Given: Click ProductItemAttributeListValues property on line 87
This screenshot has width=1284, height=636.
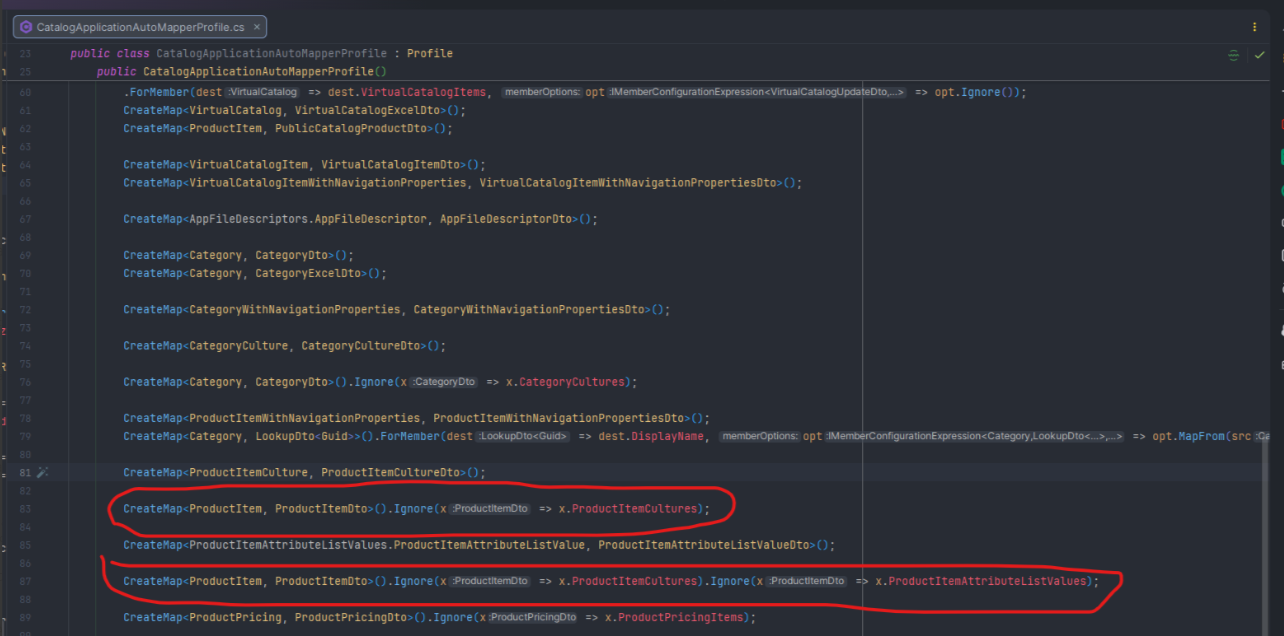Looking at the screenshot, I should click(986, 581).
